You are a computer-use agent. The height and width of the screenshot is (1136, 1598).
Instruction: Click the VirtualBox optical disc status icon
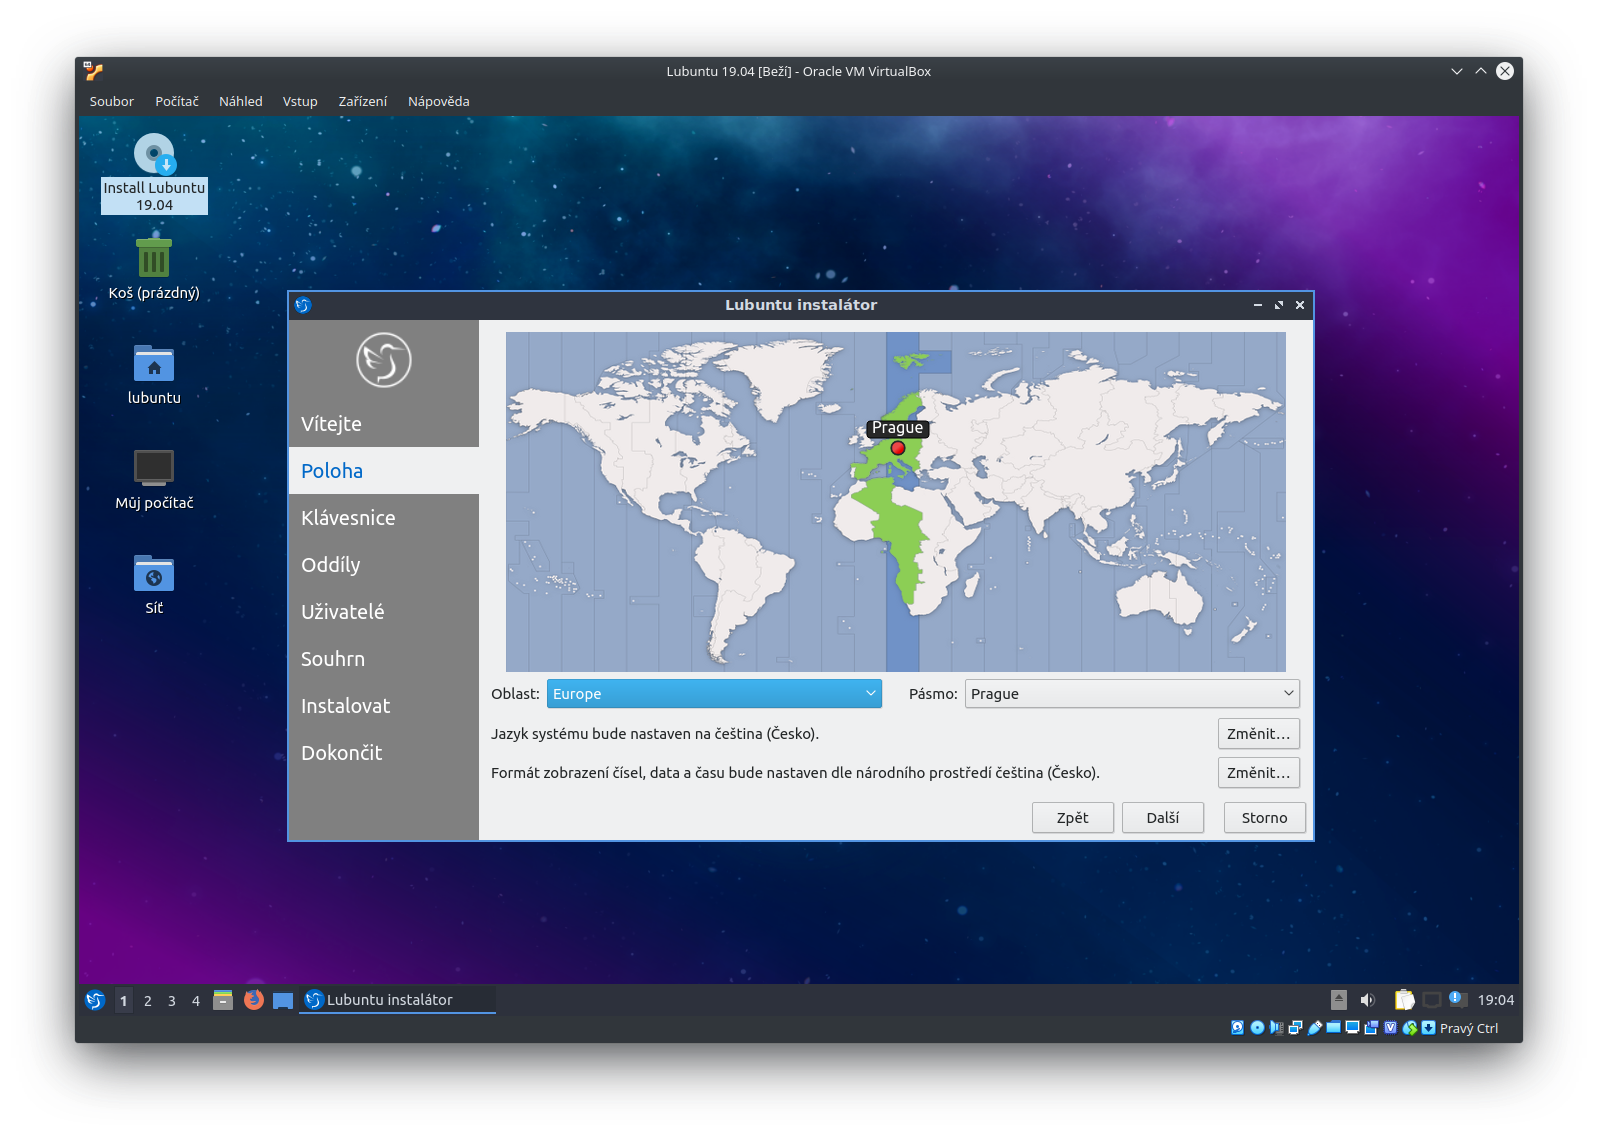coord(1257,1028)
